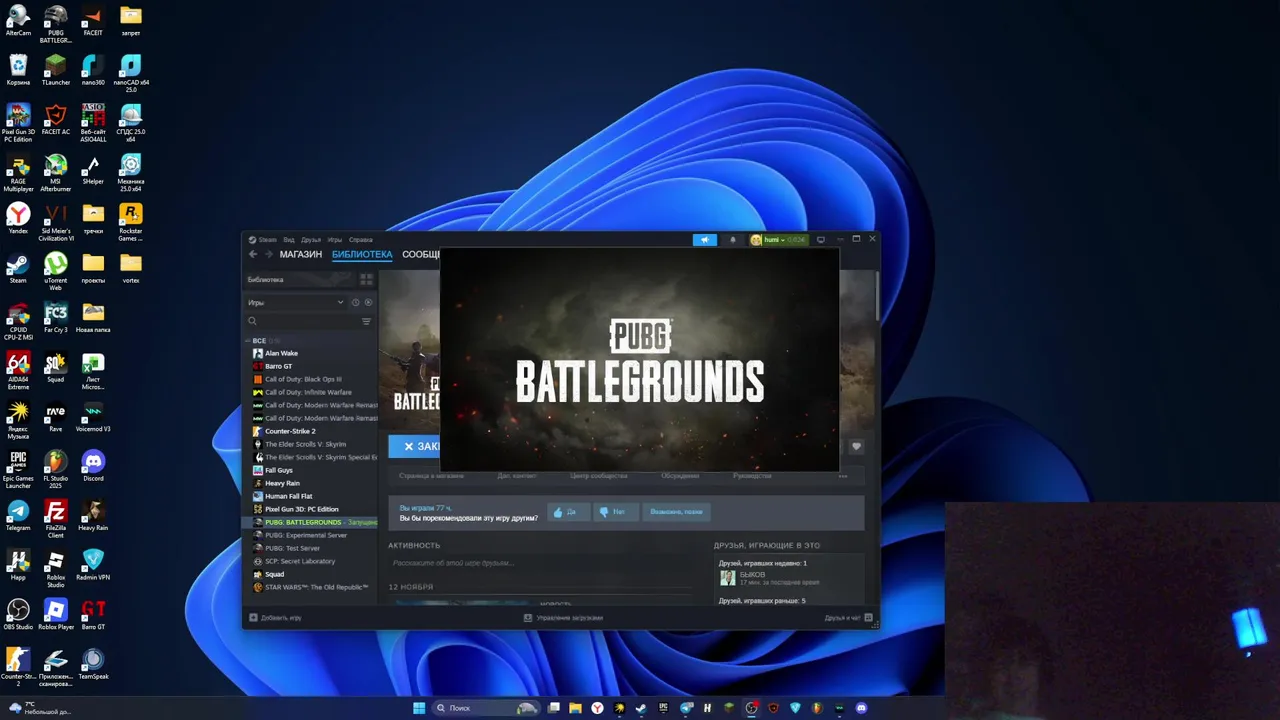Recommend the game with the Да button
The image size is (1280, 720).
pos(567,512)
